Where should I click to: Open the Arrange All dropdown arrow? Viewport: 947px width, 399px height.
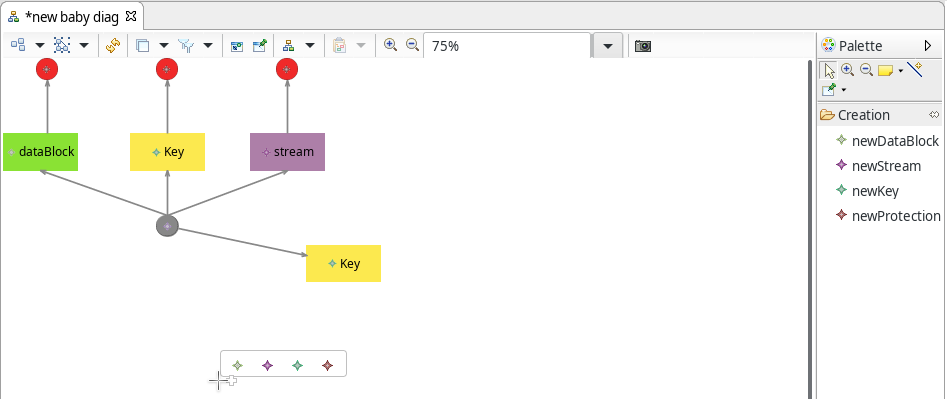pyautogui.click(x=40, y=45)
